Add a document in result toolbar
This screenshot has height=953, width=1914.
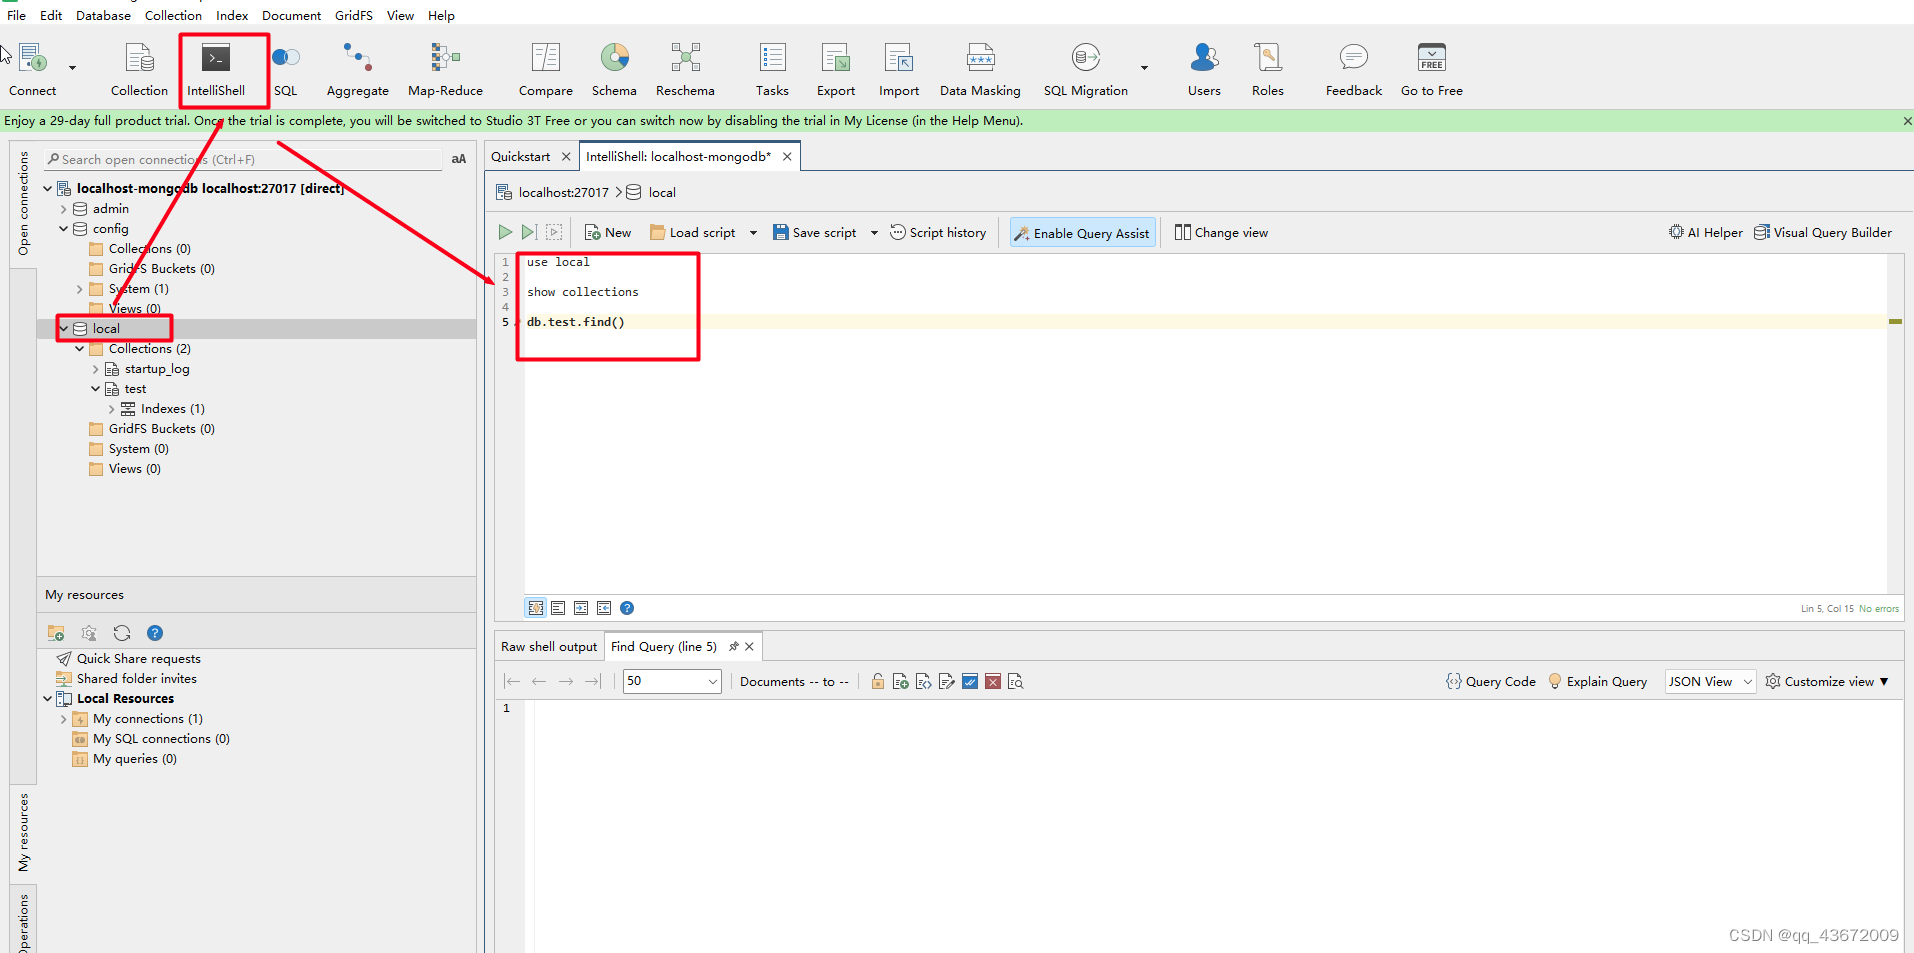(900, 681)
